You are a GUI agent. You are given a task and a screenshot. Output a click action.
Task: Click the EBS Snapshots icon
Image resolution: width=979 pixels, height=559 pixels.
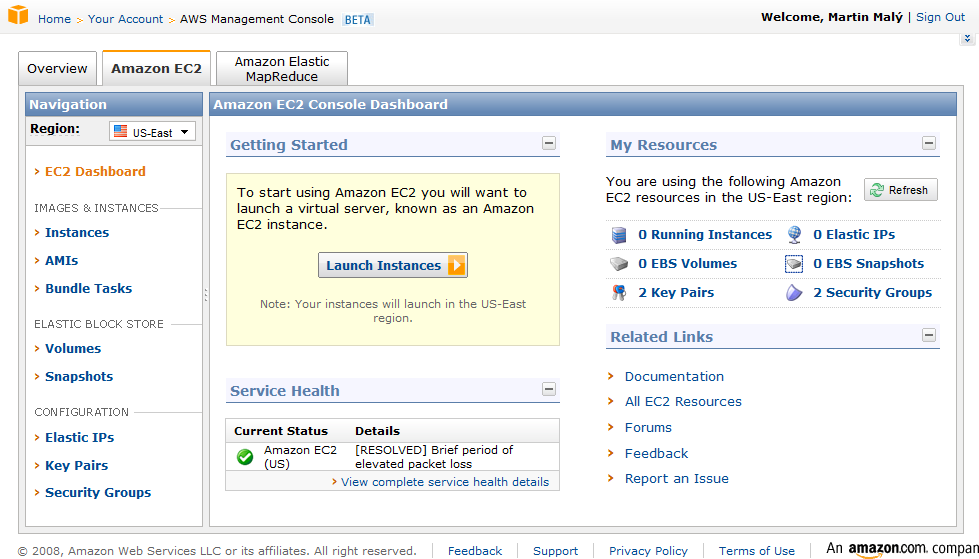click(794, 264)
